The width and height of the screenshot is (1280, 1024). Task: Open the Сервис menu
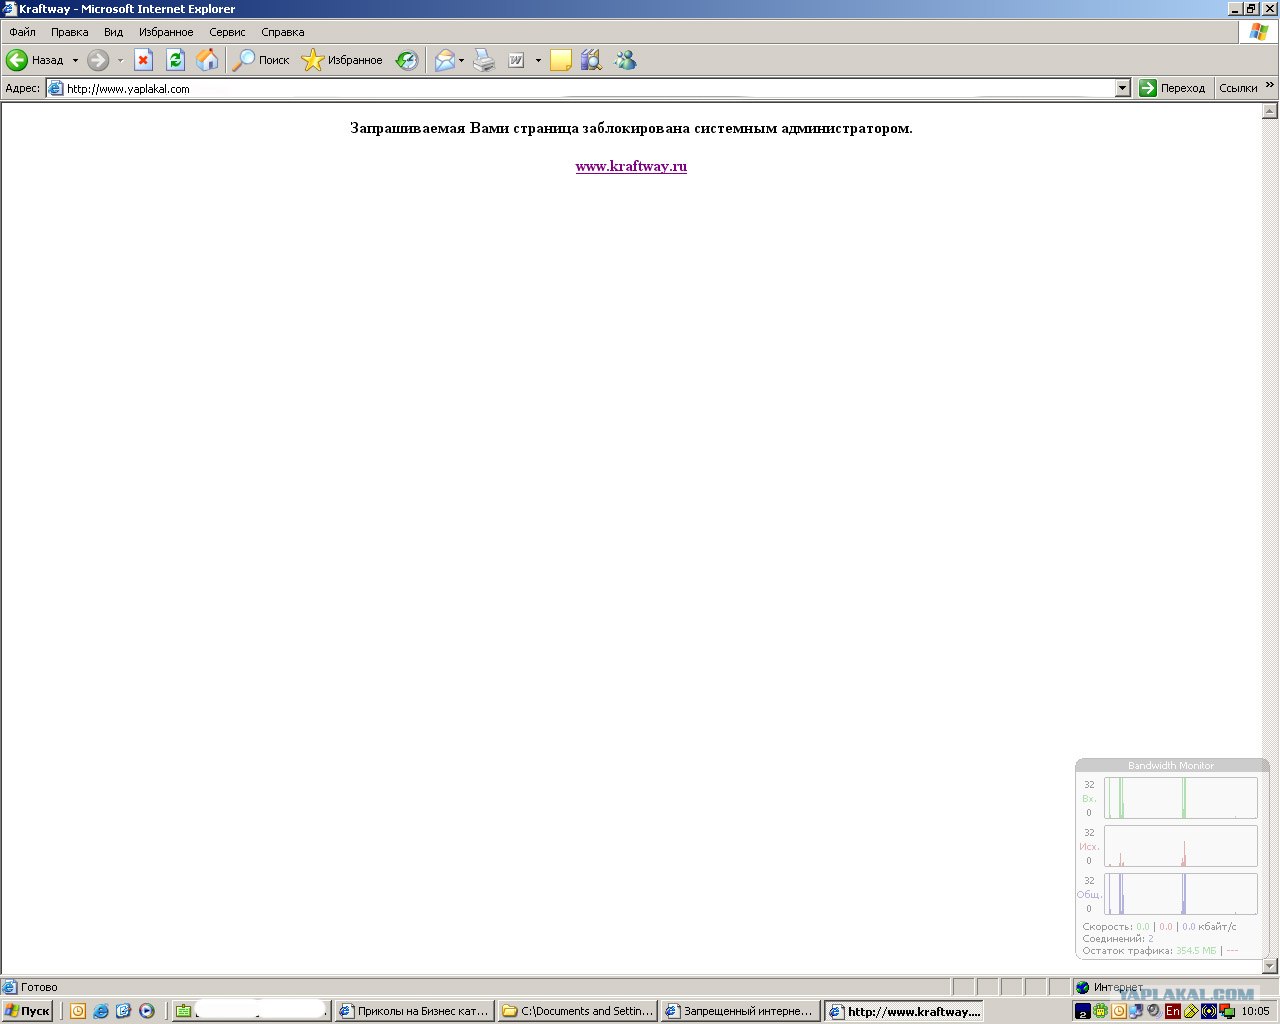[x=227, y=32]
